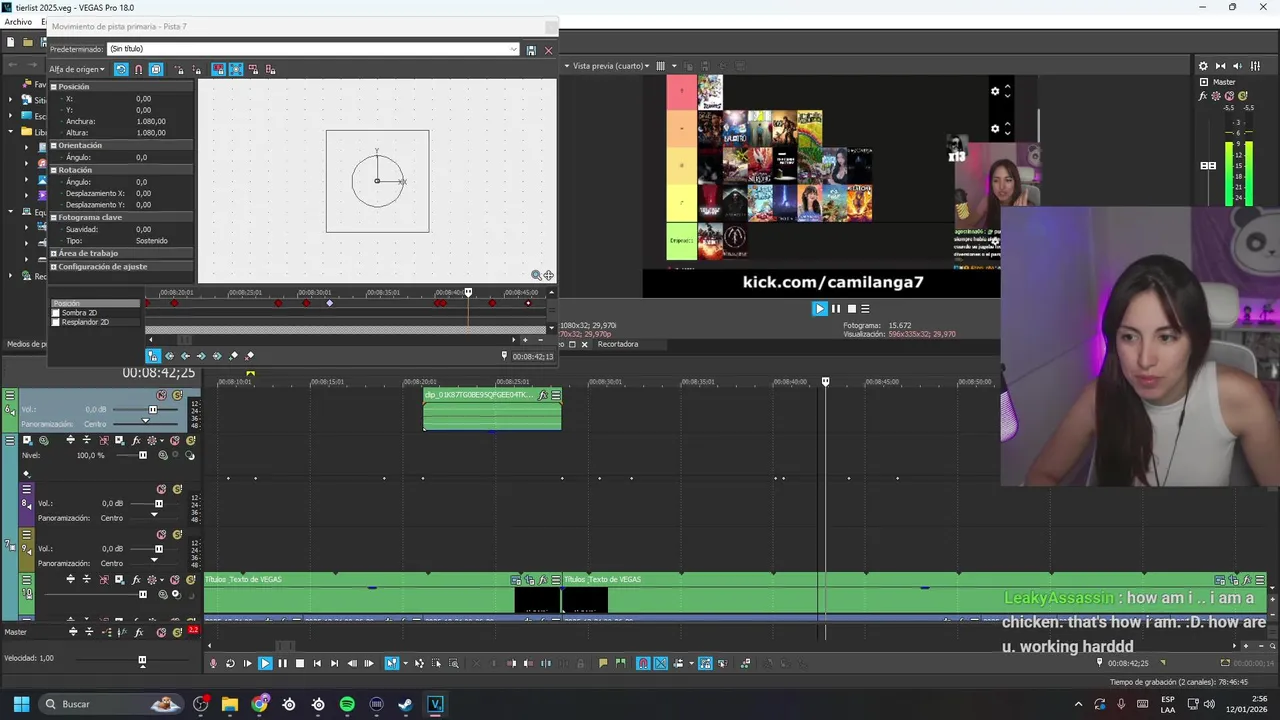Go to next keyframe in track motion

click(x=201, y=356)
